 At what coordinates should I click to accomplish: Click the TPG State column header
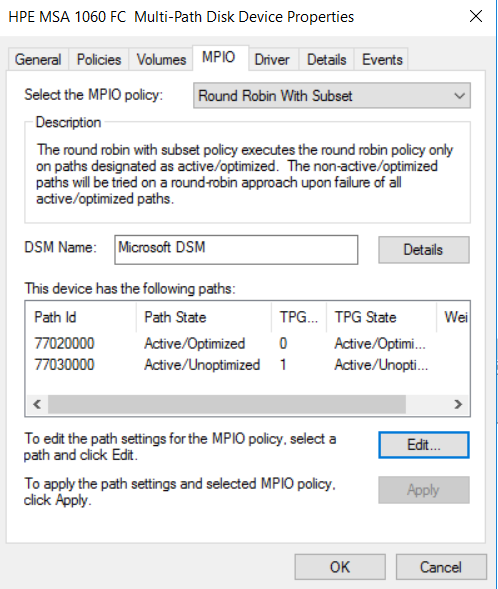point(381,317)
